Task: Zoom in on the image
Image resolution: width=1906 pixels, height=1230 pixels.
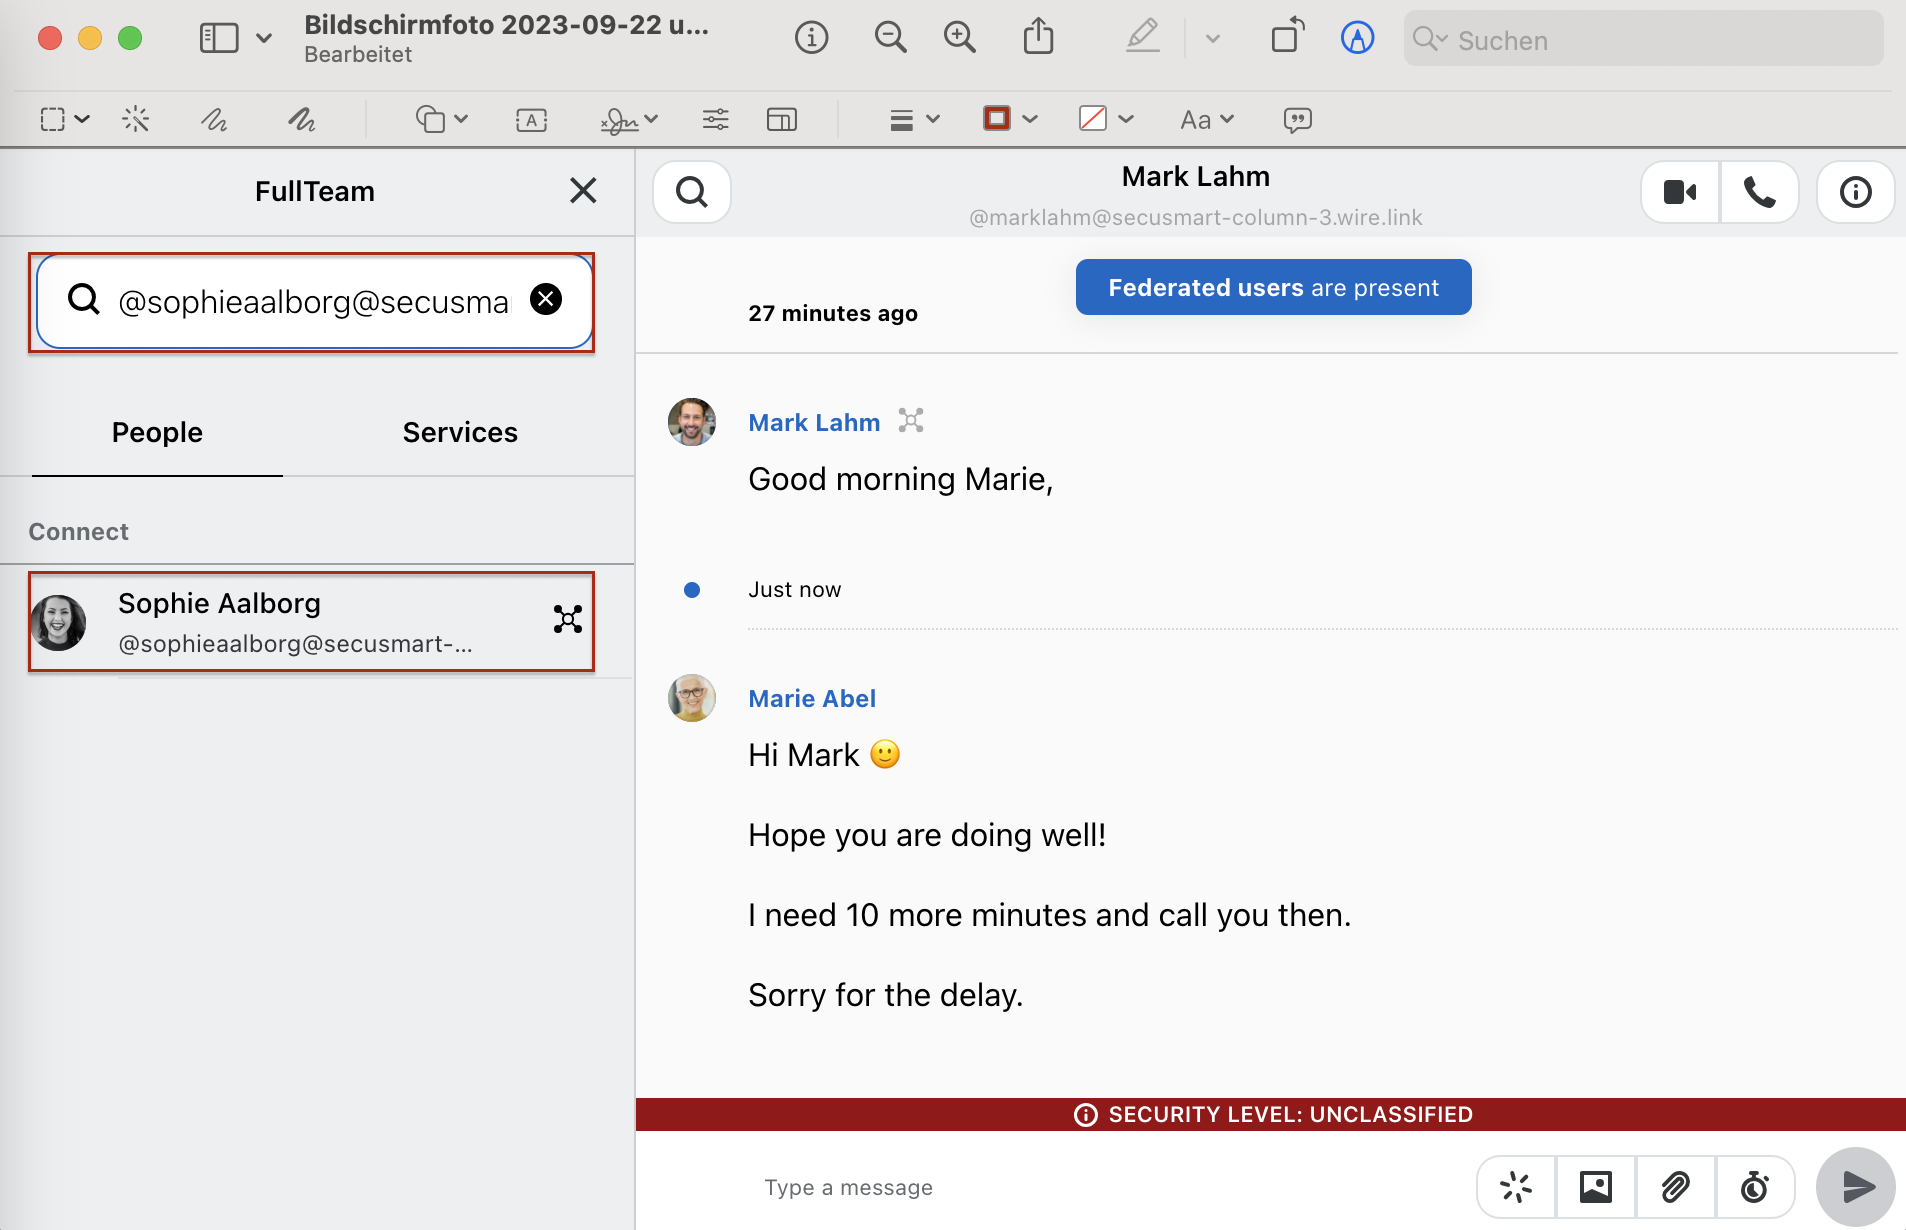Action: 960,38
